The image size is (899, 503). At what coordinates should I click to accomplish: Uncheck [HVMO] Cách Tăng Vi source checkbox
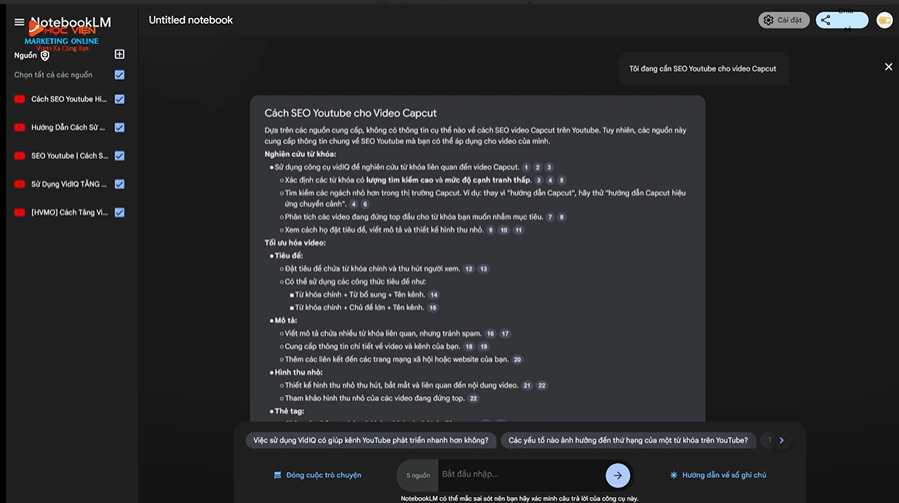119,212
